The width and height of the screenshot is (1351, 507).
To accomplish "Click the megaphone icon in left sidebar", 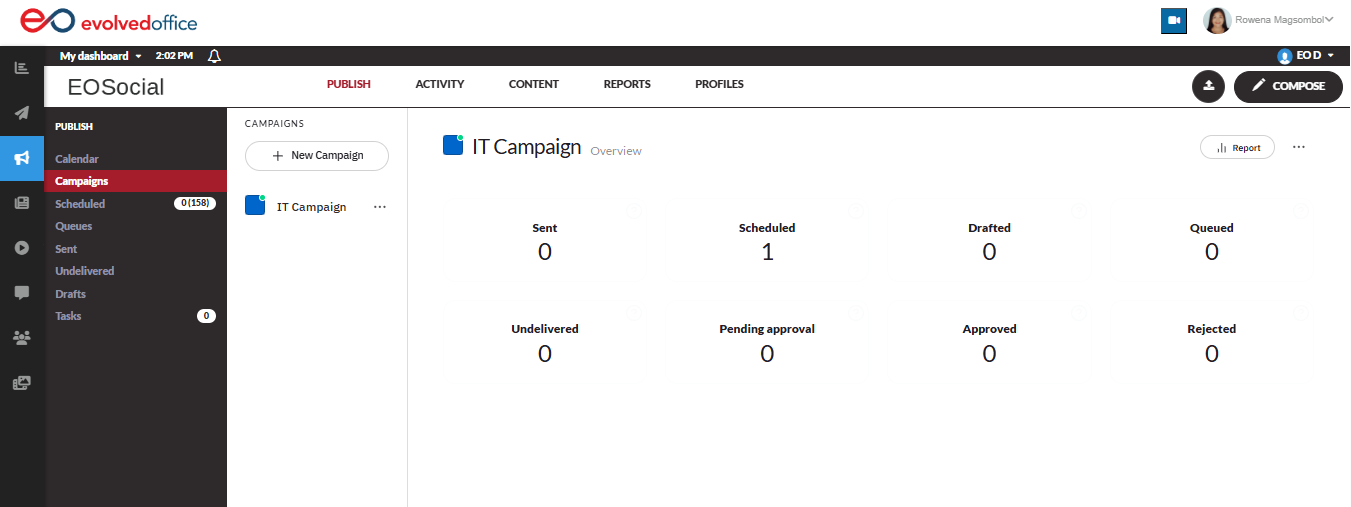I will [21, 158].
